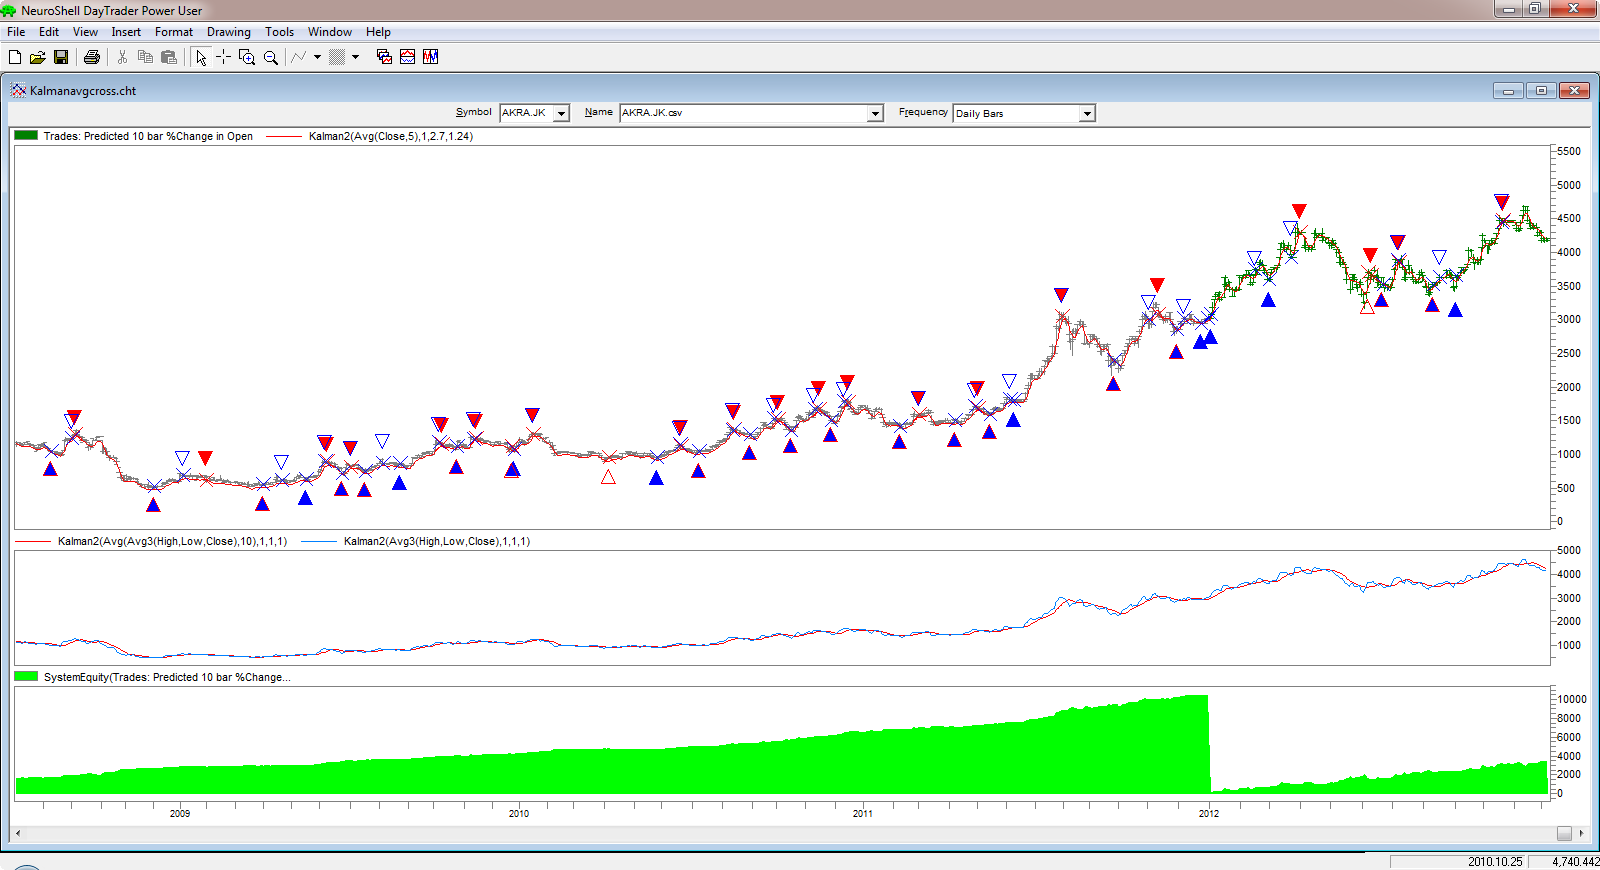
Task: Click the Symbol label
Action: tap(474, 112)
